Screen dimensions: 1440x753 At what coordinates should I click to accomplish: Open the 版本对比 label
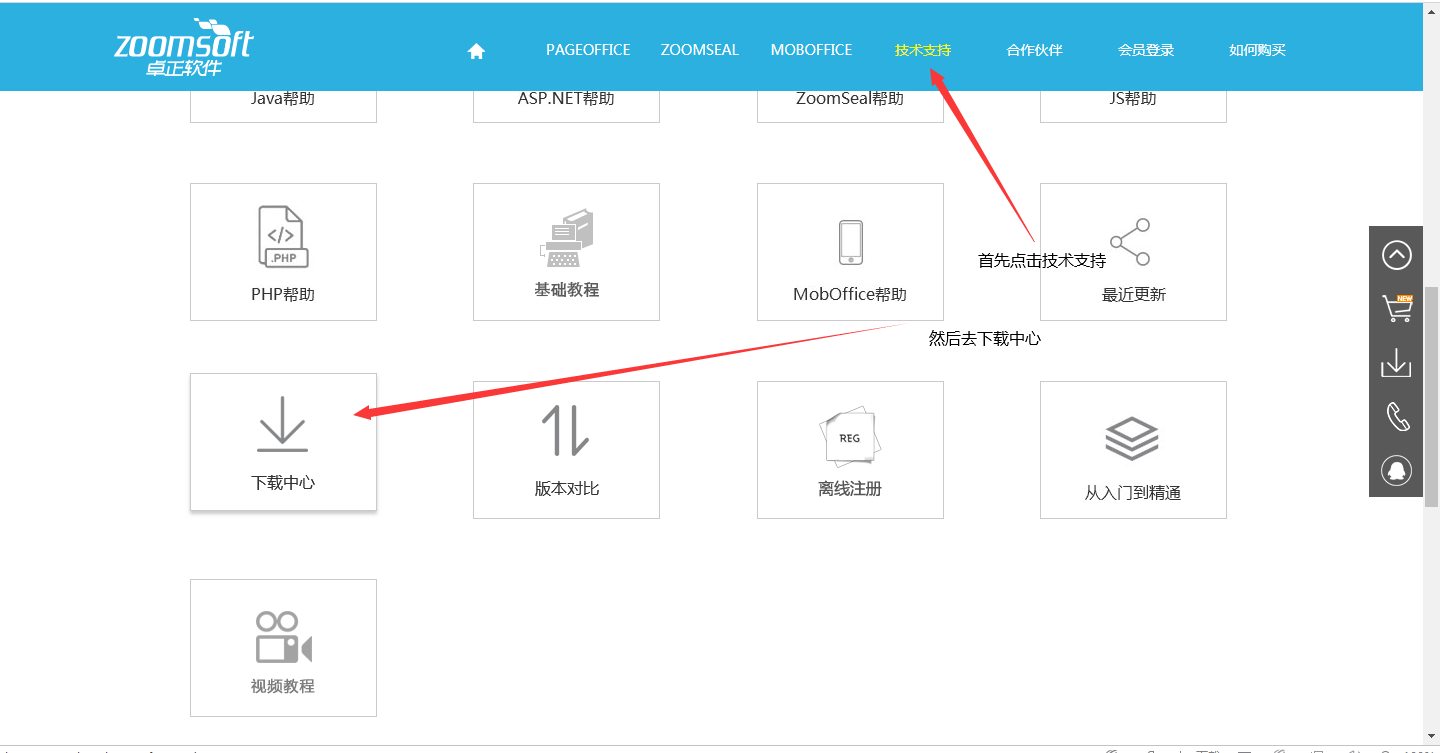pyautogui.click(x=567, y=489)
